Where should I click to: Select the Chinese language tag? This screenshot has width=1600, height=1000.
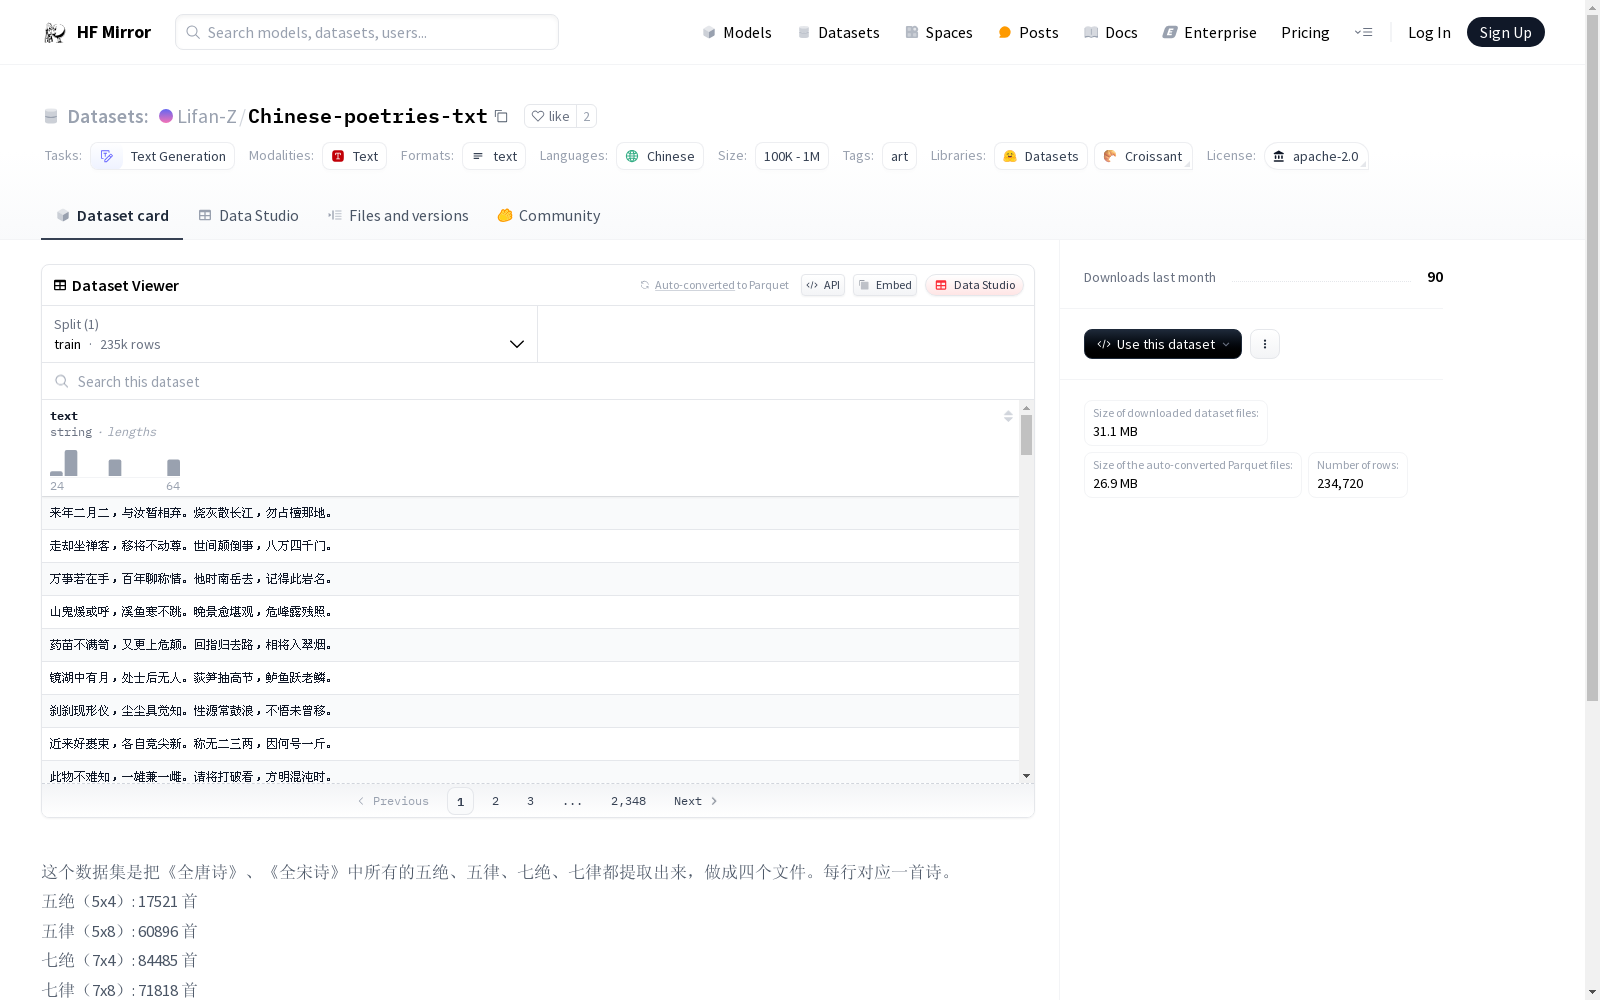(660, 156)
